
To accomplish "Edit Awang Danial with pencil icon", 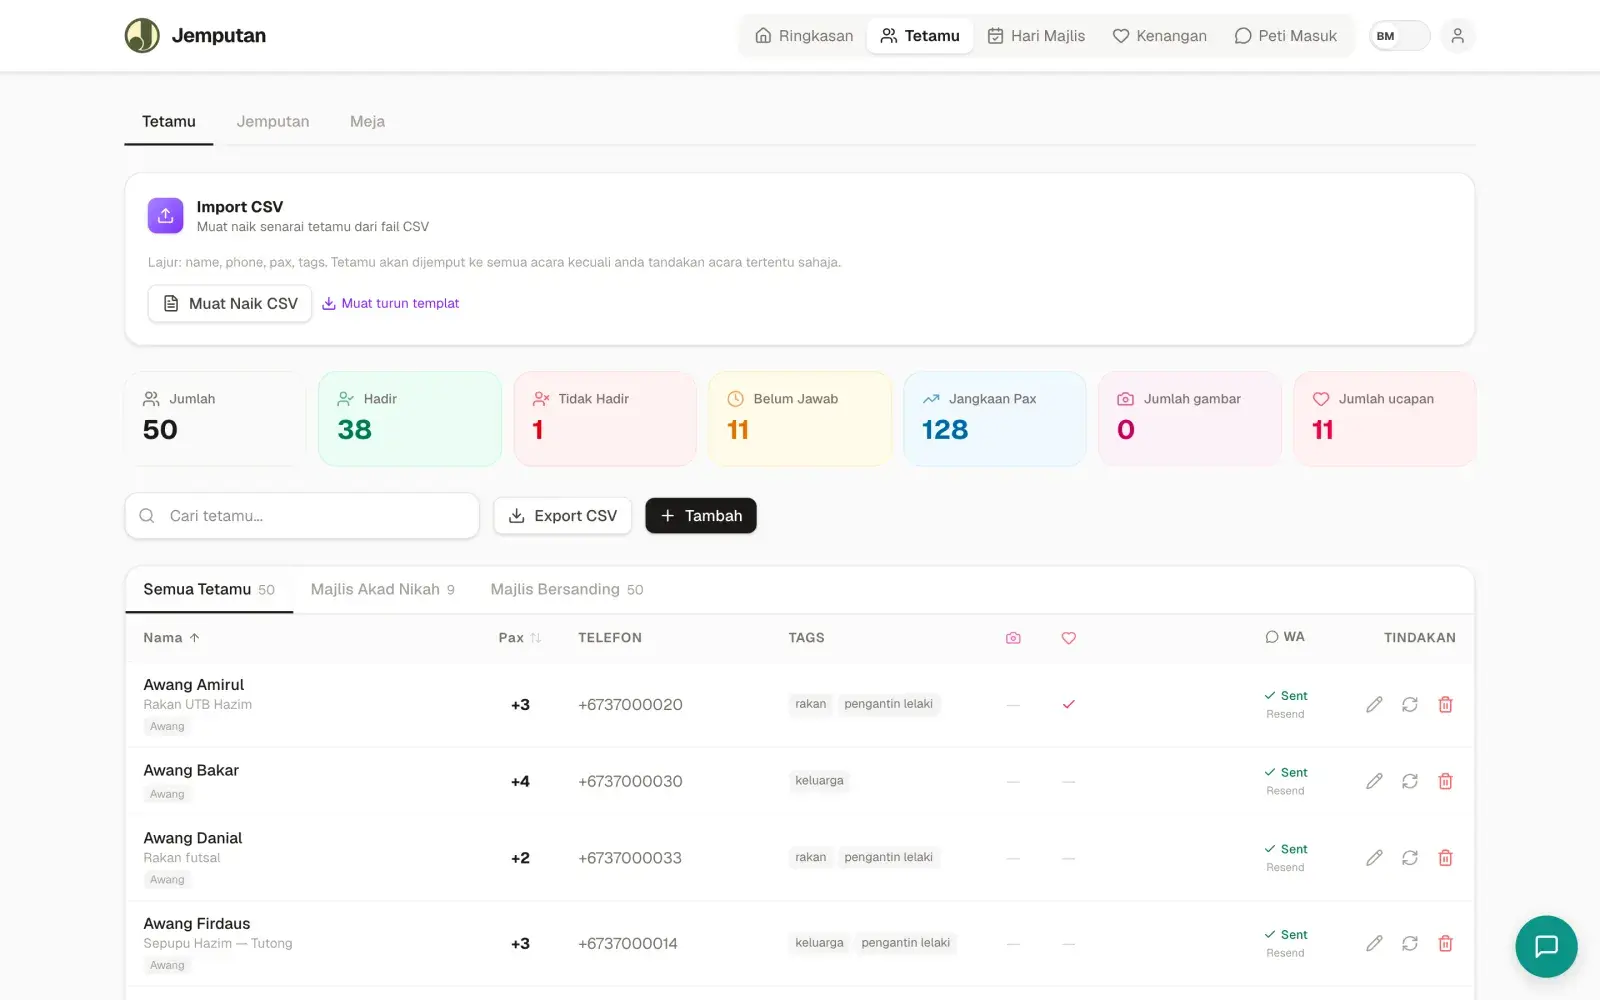I will pos(1374,858).
